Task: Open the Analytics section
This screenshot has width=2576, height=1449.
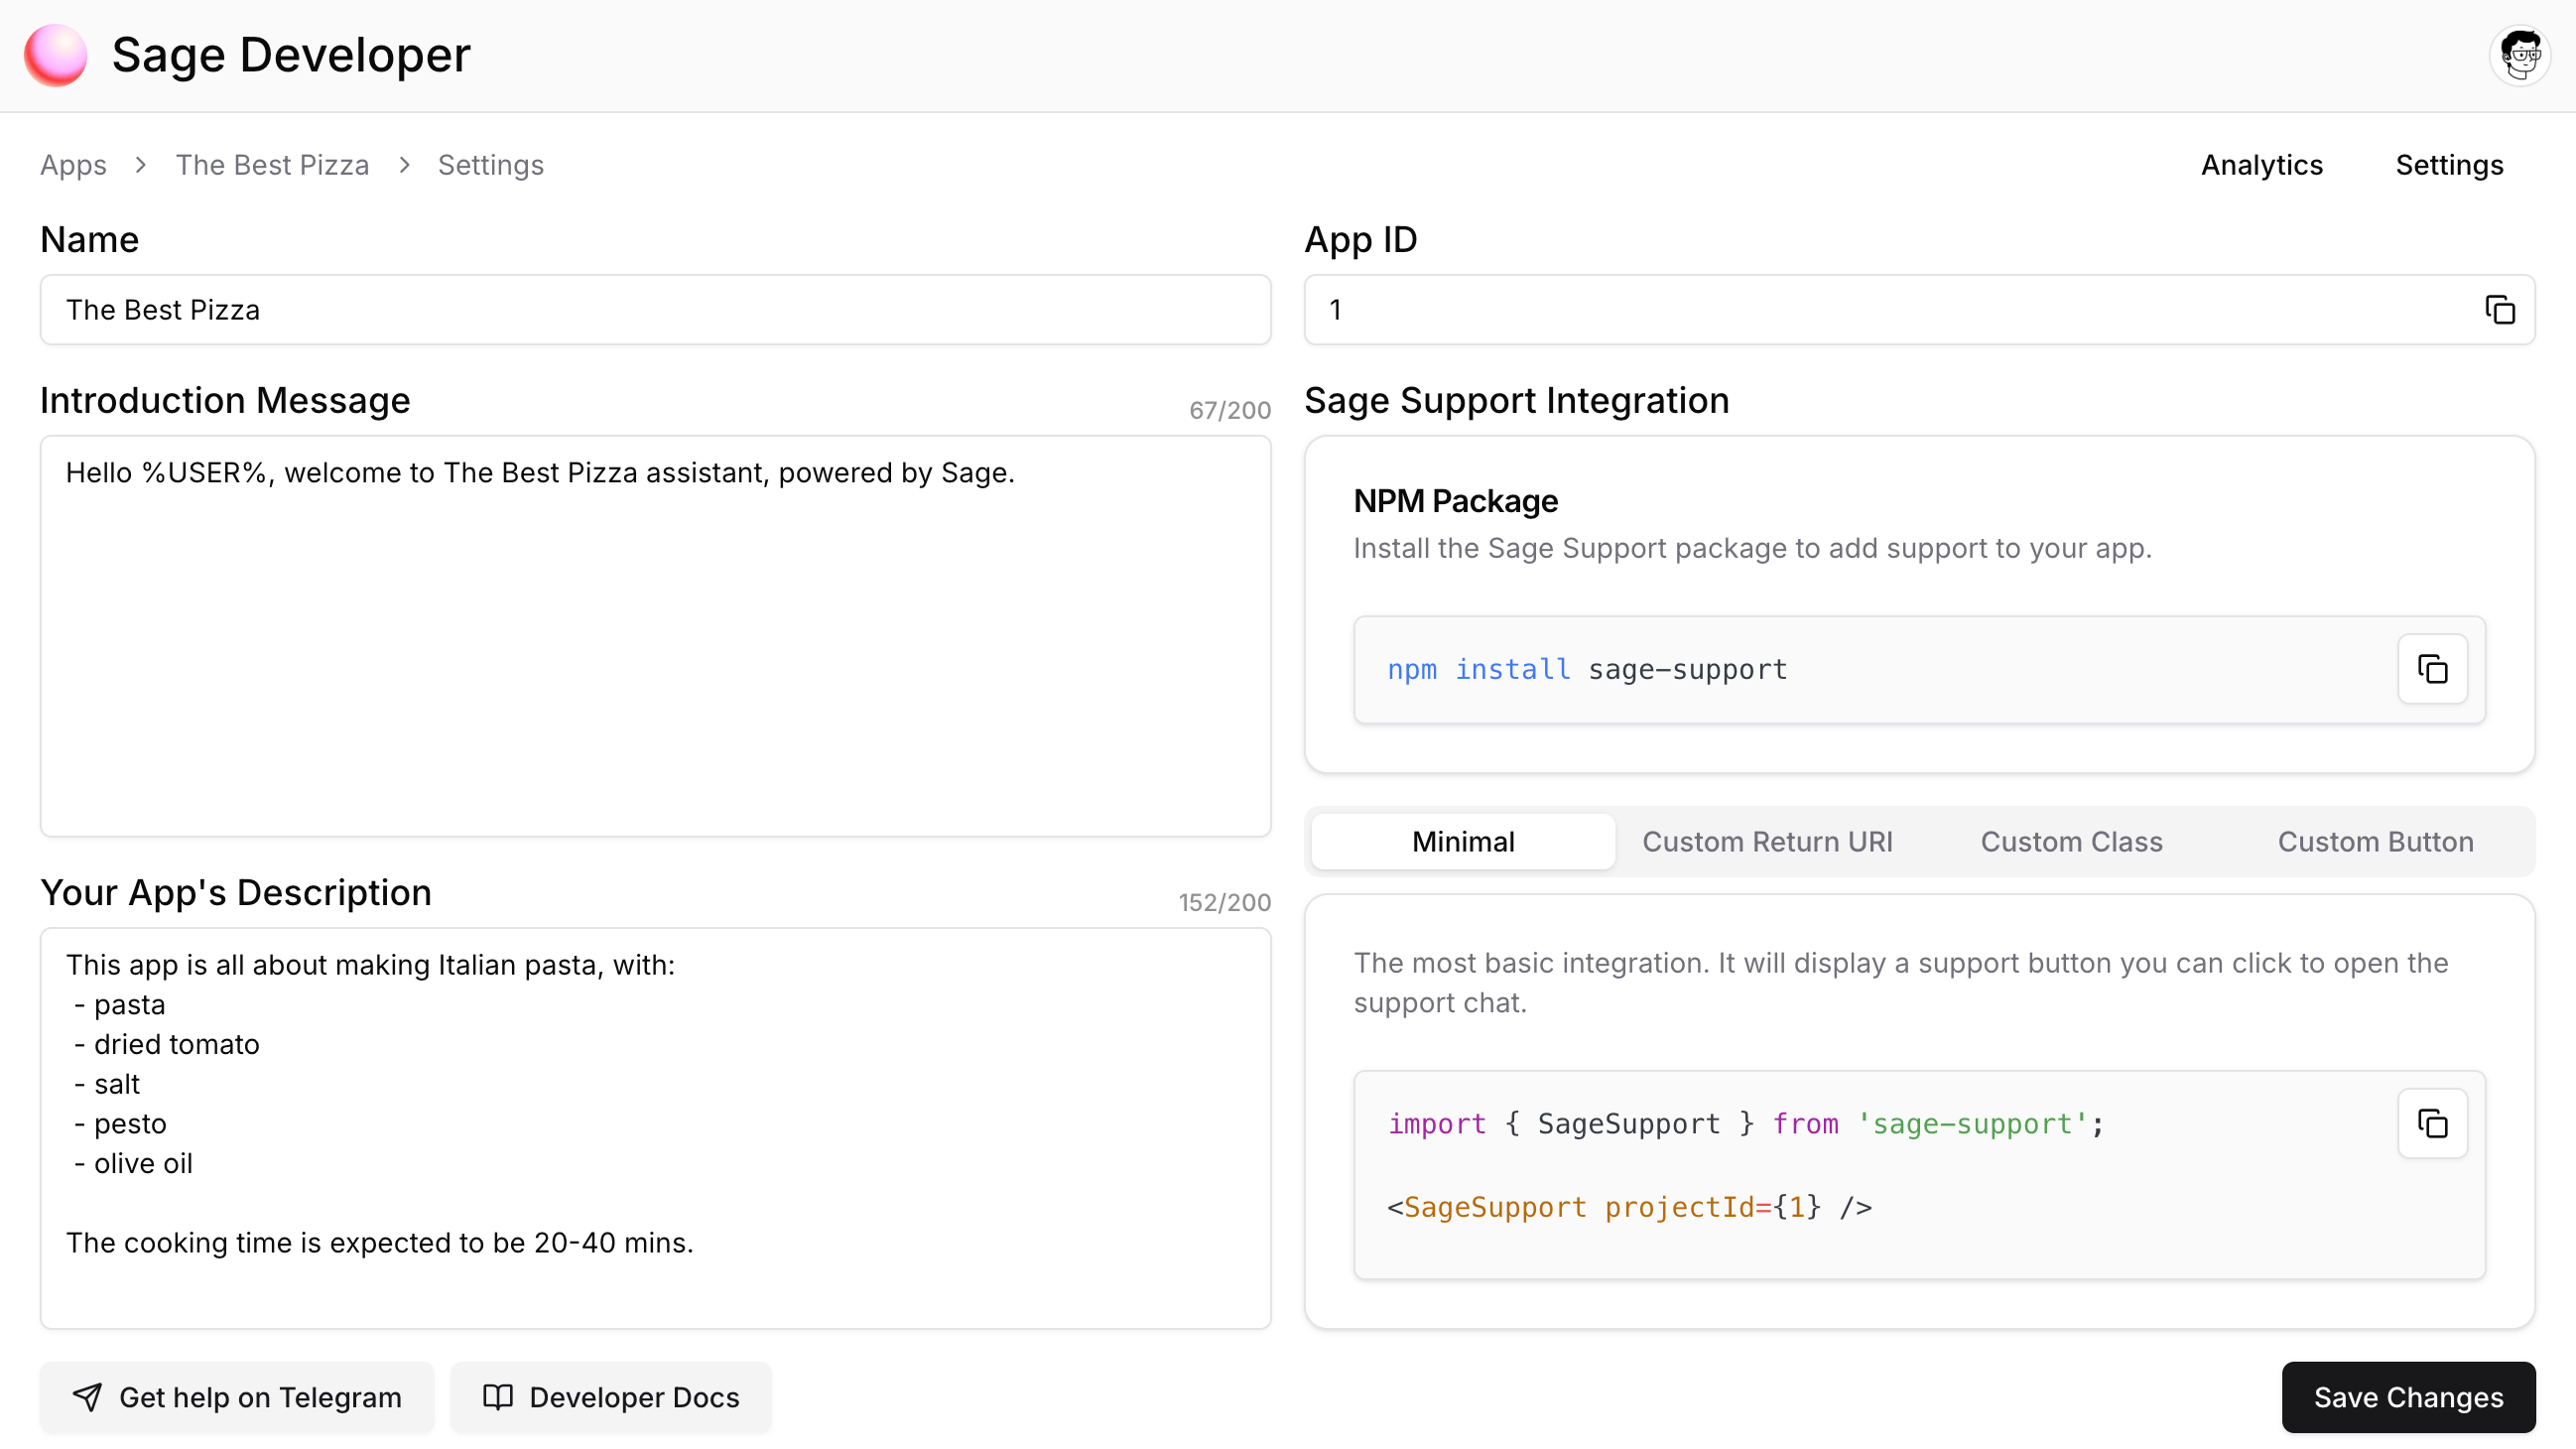Action: coord(2262,165)
